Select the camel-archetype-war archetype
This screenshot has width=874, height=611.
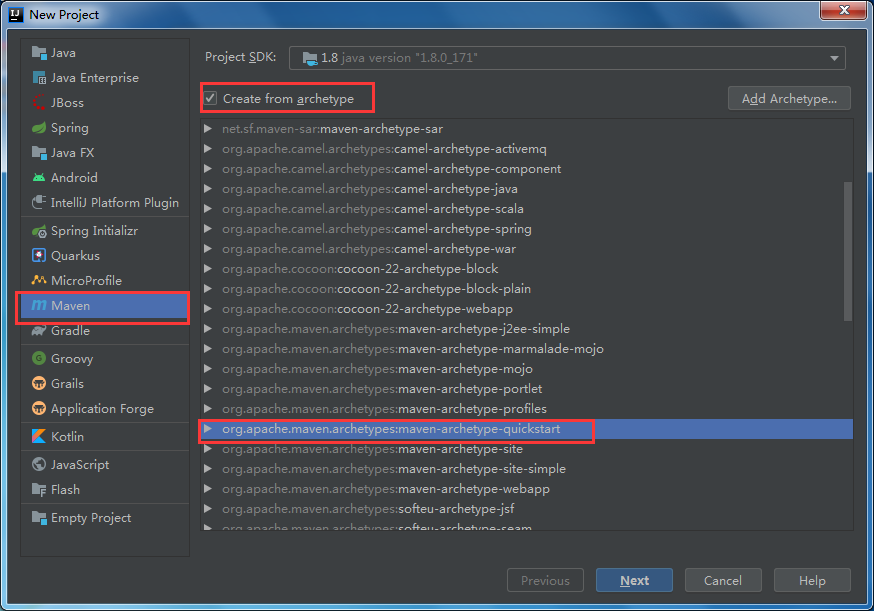tap(369, 249)
